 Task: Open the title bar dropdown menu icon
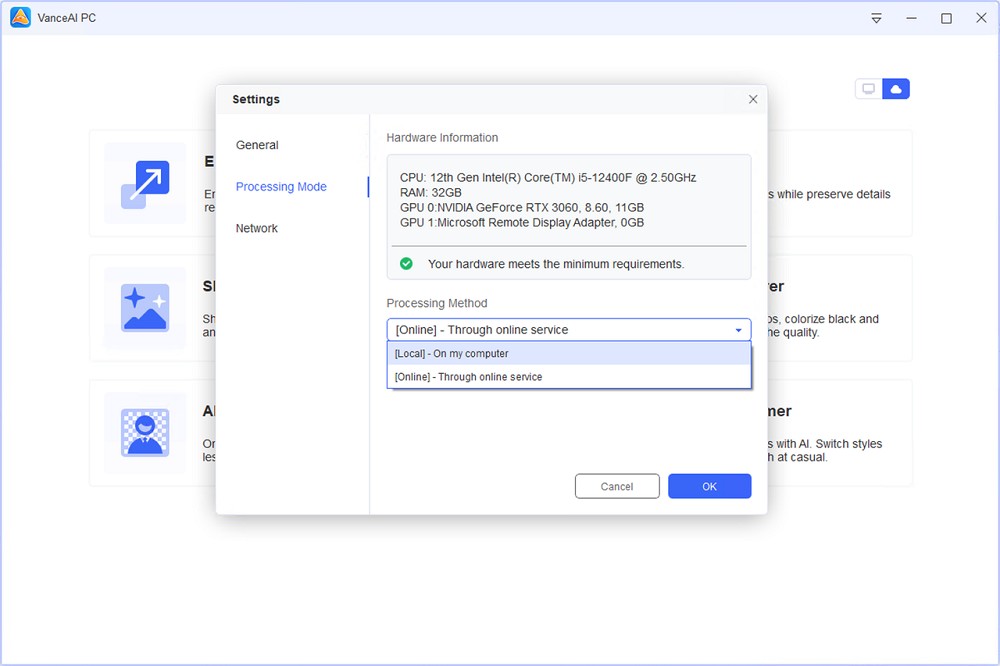(x=876, y=18)
